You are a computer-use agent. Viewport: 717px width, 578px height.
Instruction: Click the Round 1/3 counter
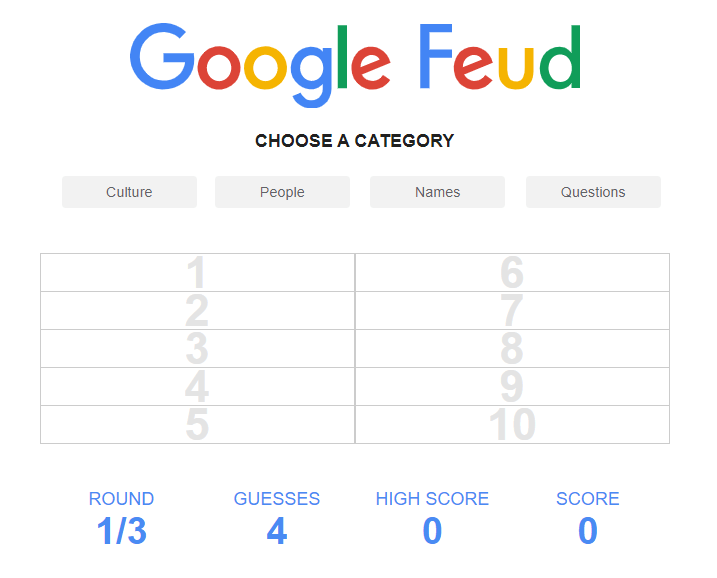point(121,531)
